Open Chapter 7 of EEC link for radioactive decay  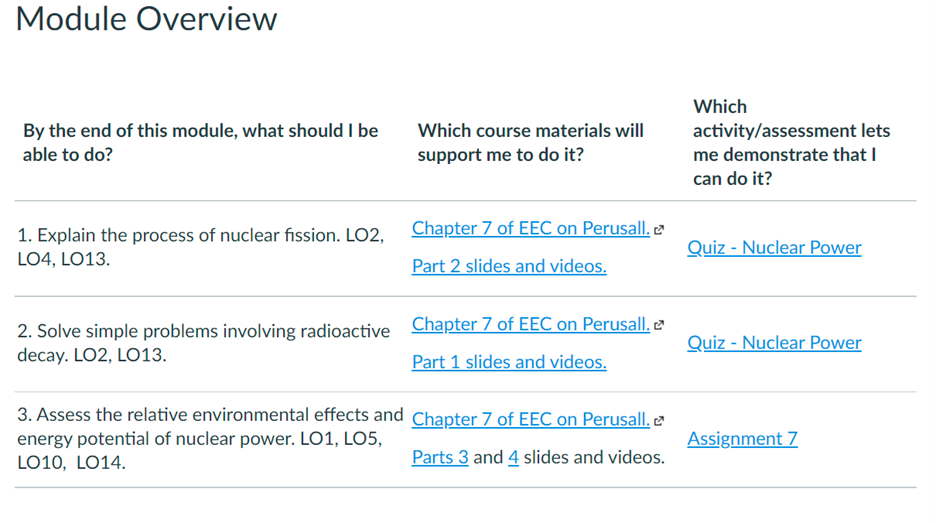click(x=530, y=324)
